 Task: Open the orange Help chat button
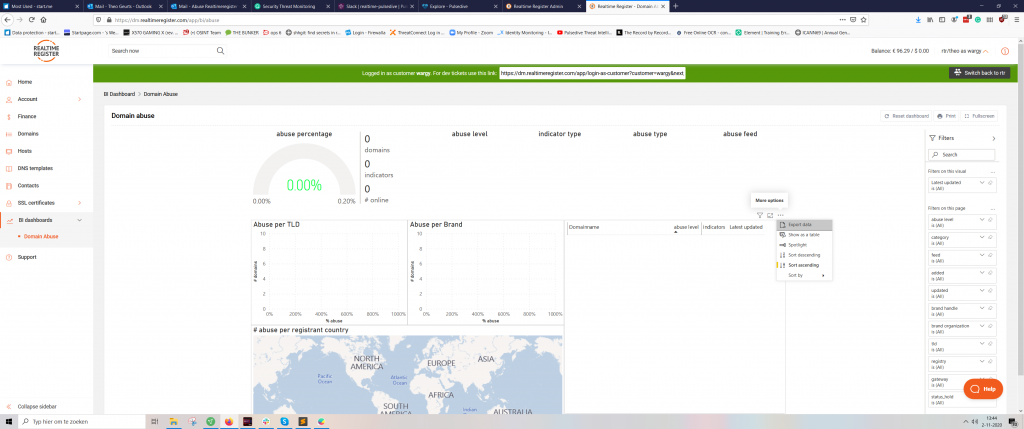(x=983, y=389)
